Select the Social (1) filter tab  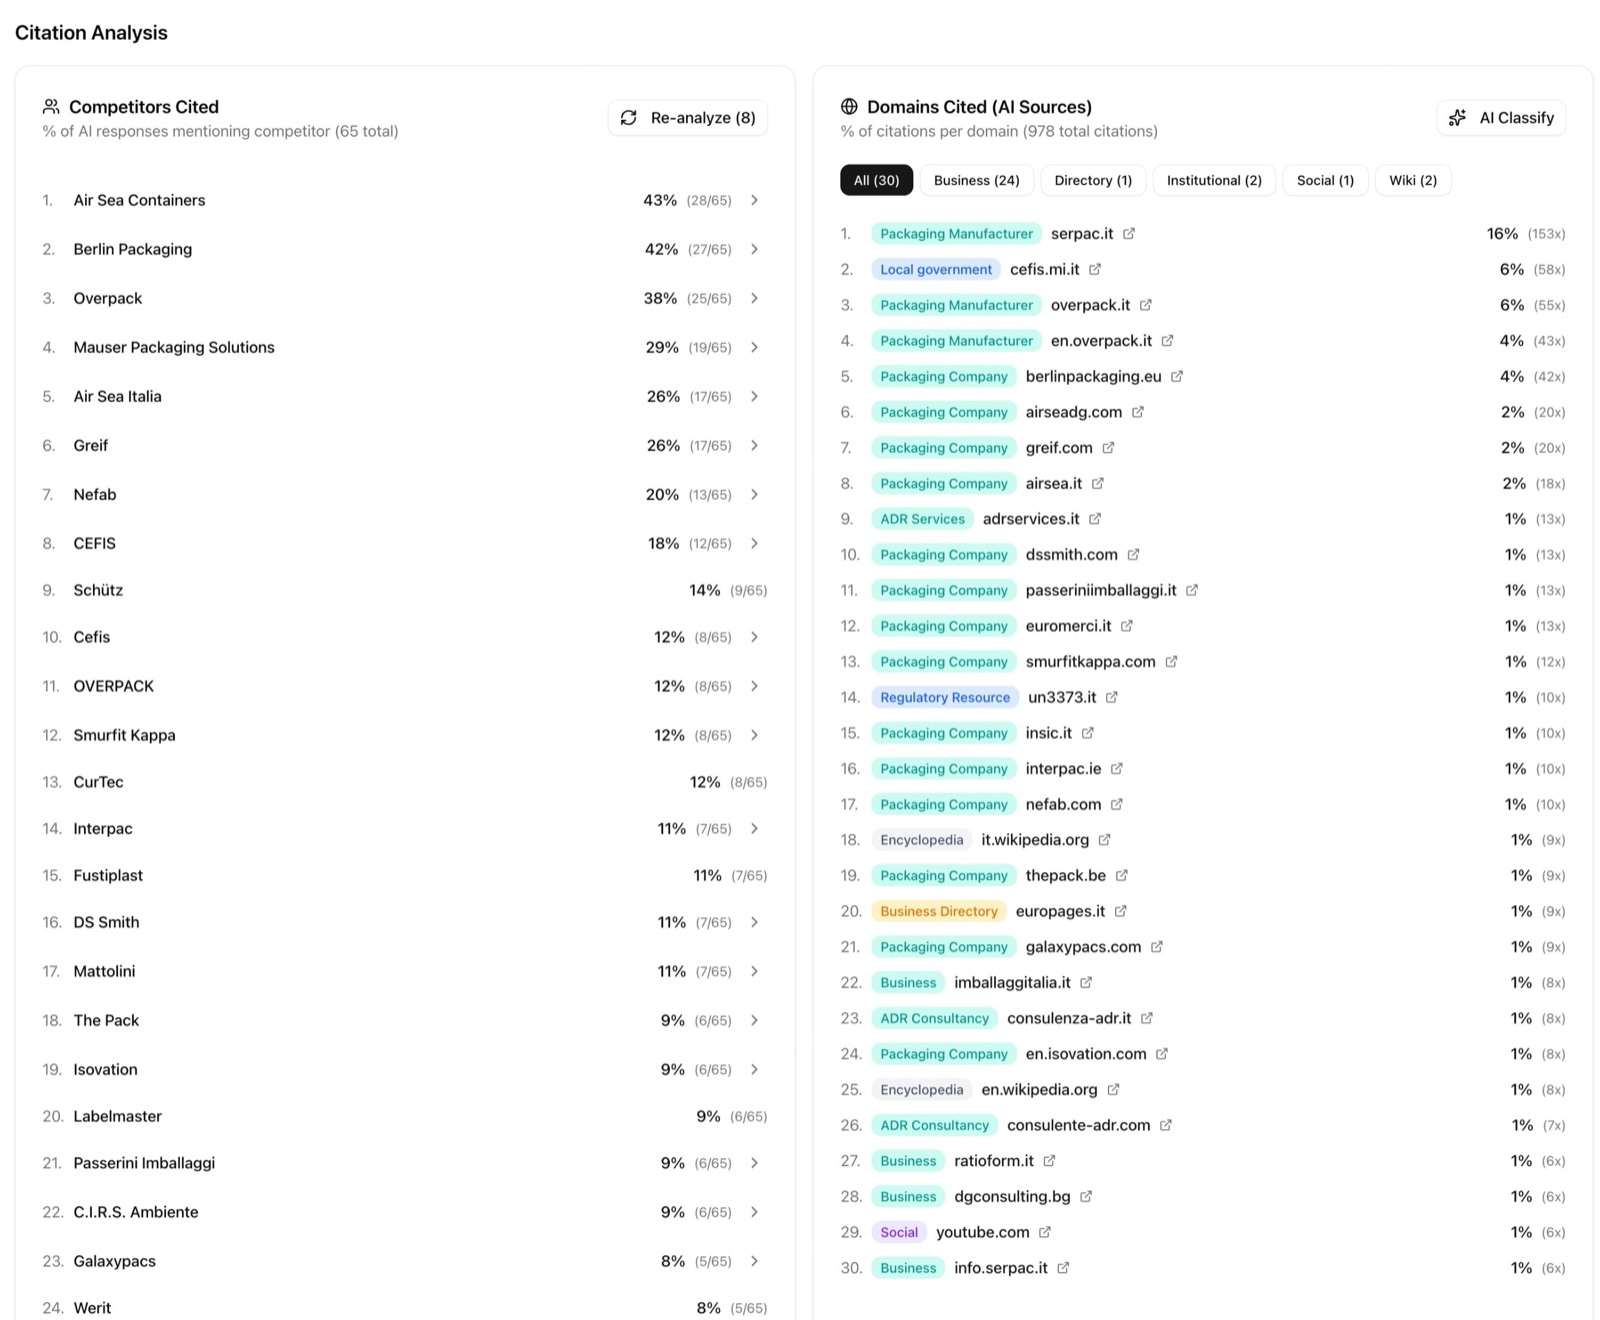pos(1325,180)
